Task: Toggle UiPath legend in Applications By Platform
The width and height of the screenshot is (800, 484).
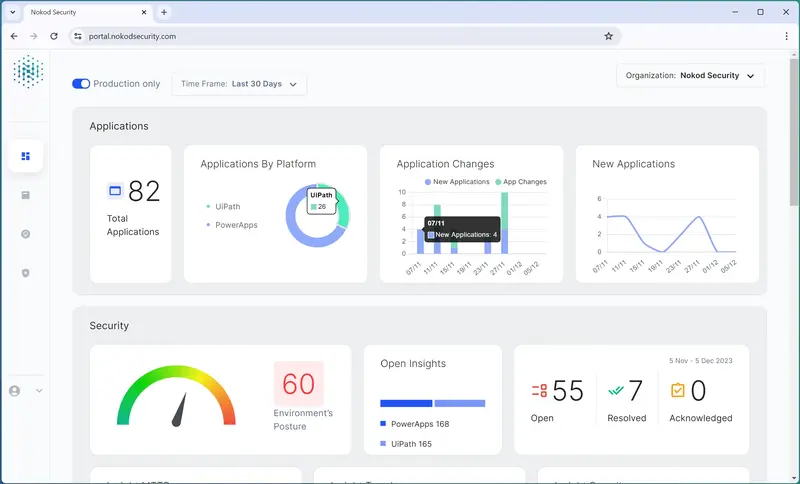Action: 223,207
